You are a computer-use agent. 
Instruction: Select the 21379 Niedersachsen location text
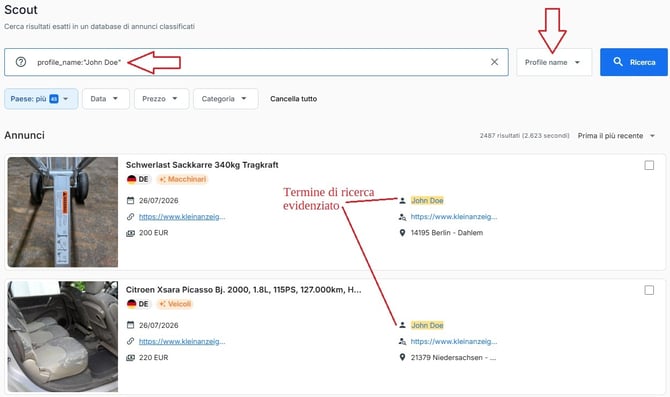coord(453,358)
